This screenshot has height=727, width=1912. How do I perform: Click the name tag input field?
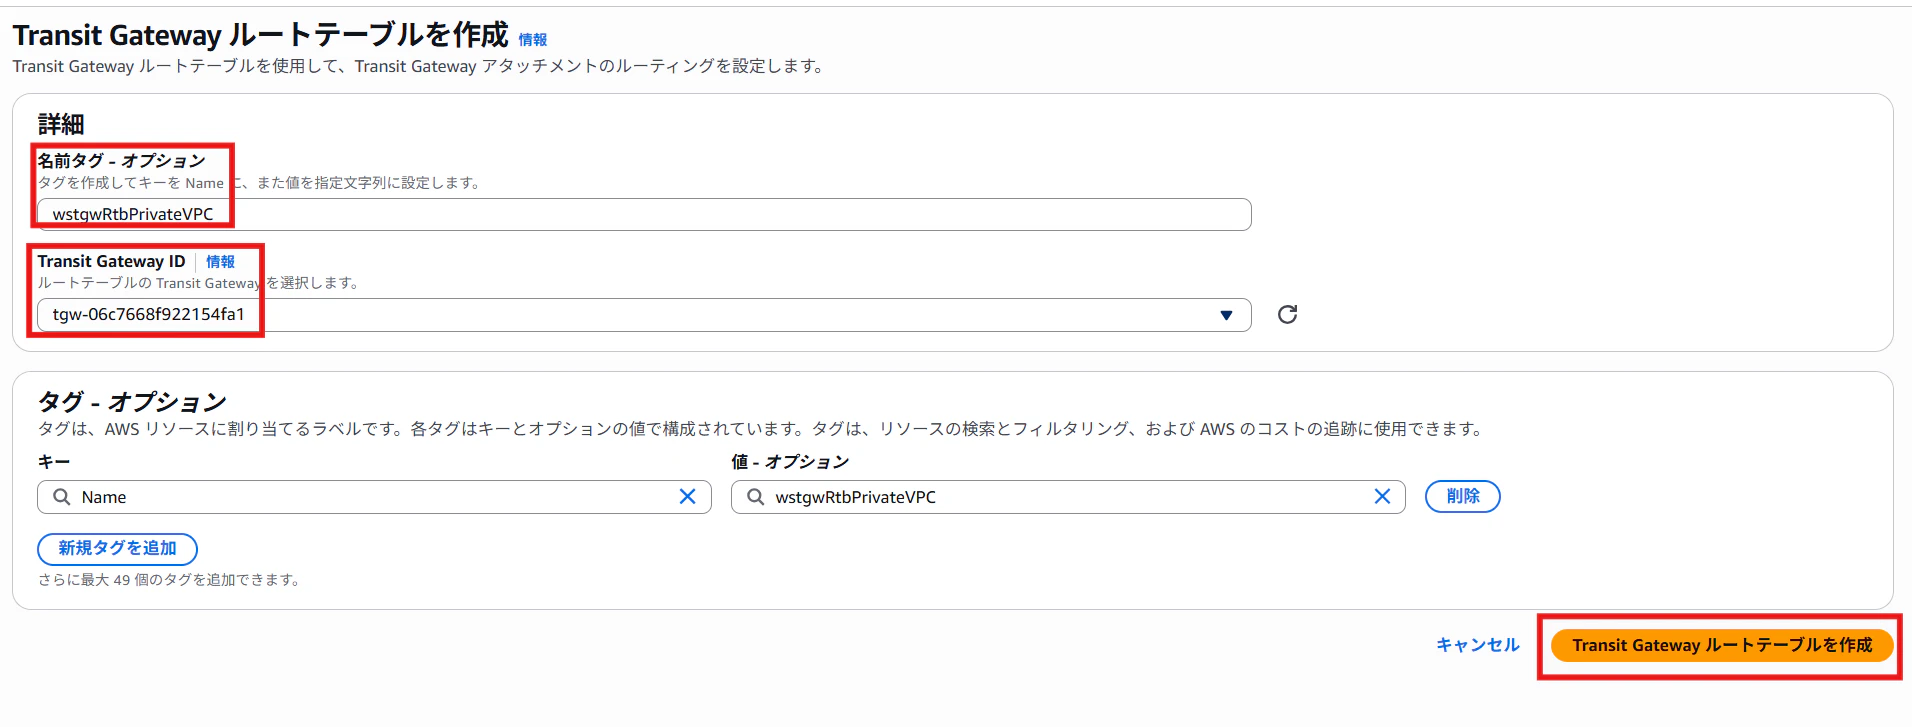pyautogui.click(x=644, y=214)
